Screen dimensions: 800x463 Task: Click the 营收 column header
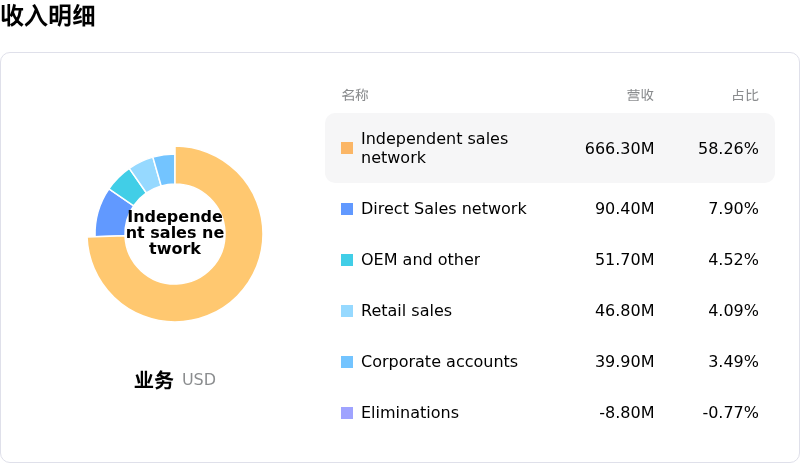click(640, 96)
